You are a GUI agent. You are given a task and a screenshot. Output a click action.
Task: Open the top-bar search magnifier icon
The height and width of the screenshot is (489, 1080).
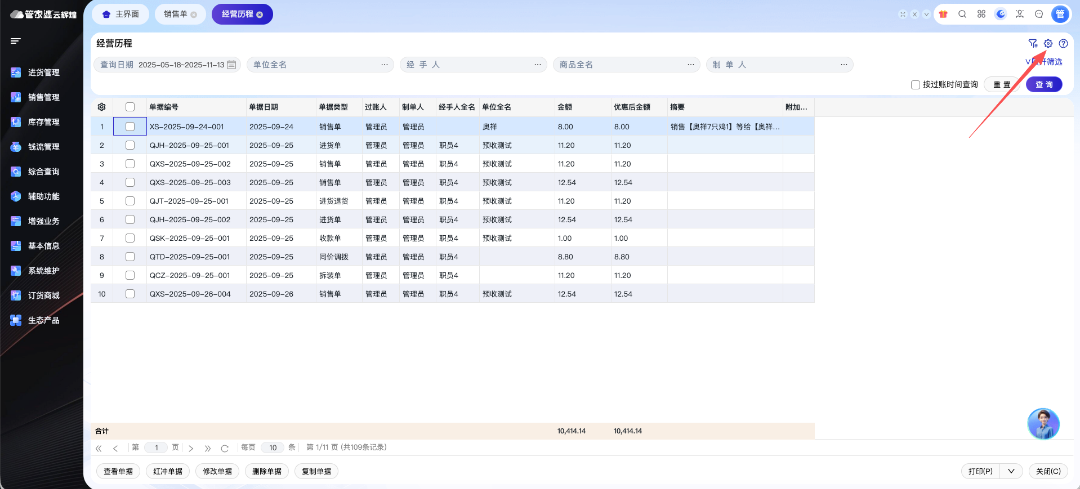tap(962, 15)
